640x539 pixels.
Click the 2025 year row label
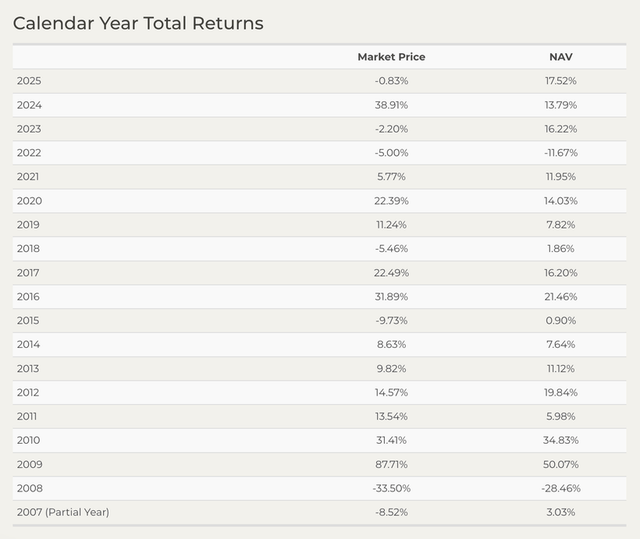[29, 81]
